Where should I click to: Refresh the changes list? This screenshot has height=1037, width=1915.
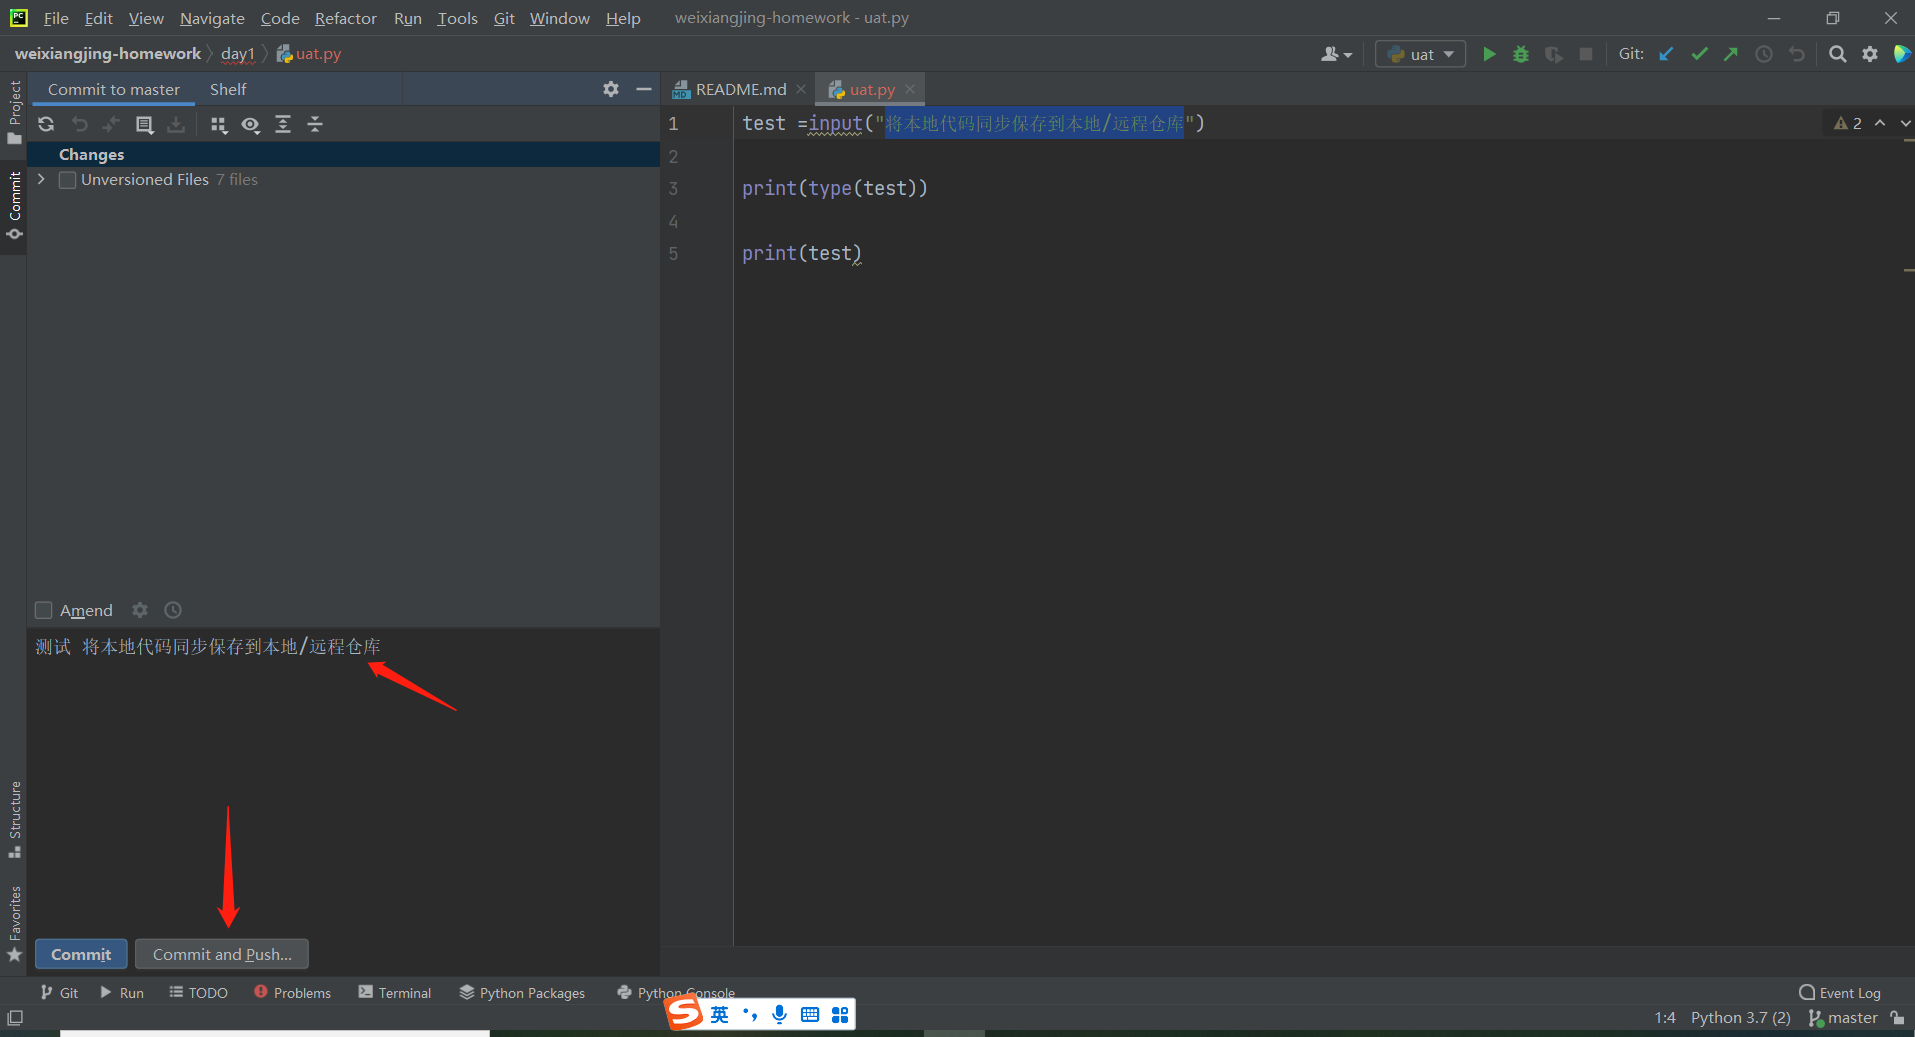[46, 124]
